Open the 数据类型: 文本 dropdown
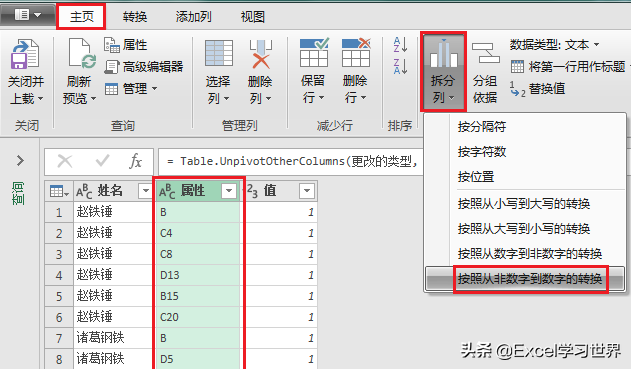The height and width of the screenshot is (369, 631). pos(555,45)
